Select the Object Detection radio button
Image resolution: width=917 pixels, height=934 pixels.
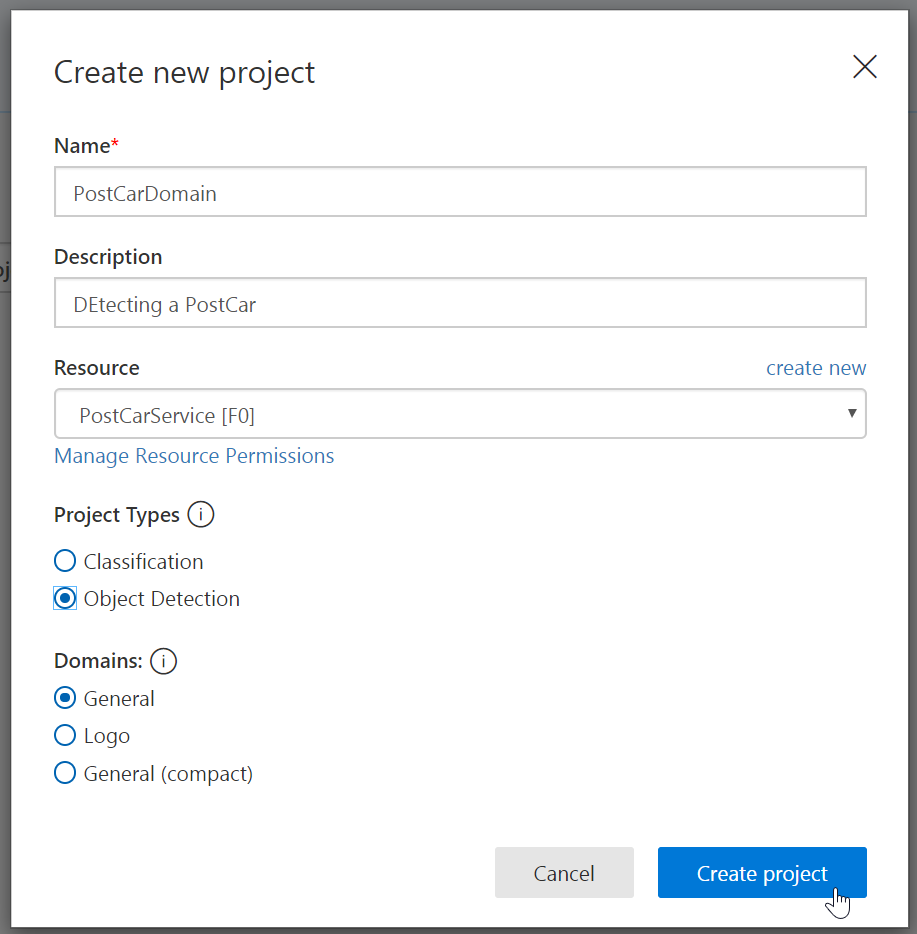65,599
